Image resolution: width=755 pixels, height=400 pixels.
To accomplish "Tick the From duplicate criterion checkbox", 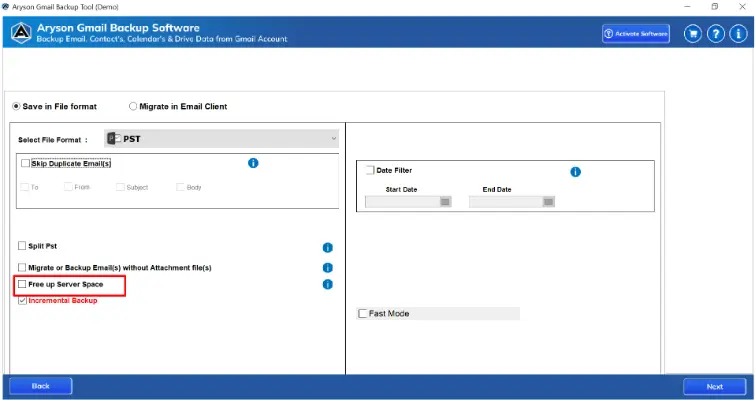I will pyautogui.click(x=68, y=187).
